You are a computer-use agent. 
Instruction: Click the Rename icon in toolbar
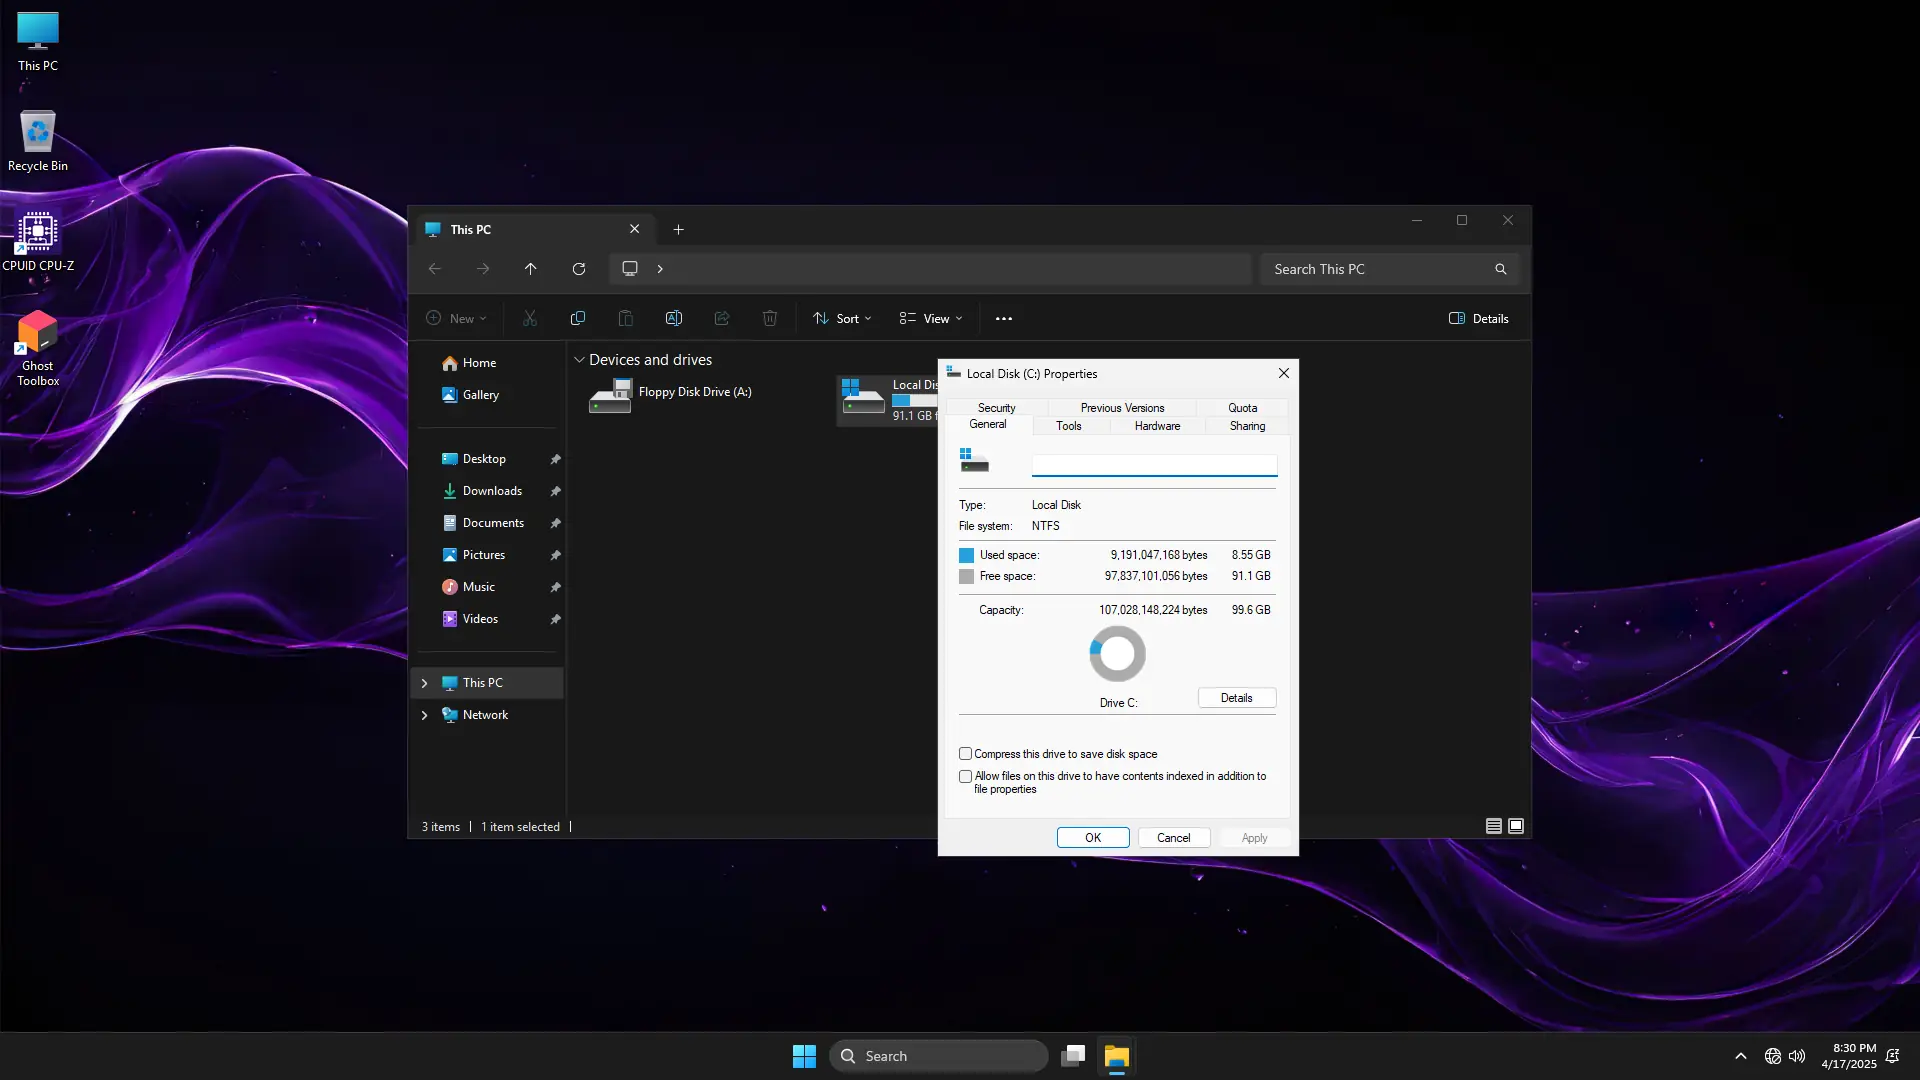(x=673, y=319)
